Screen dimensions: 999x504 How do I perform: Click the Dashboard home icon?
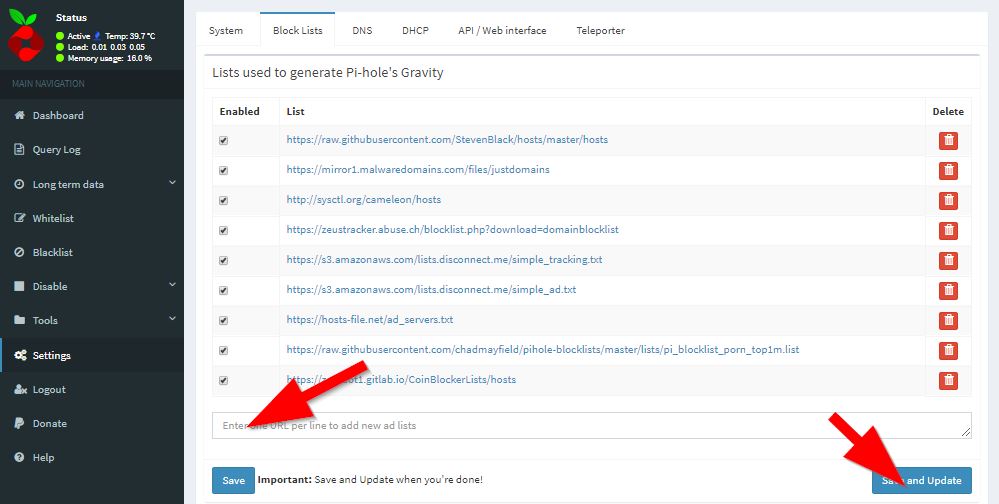(20, 115)
